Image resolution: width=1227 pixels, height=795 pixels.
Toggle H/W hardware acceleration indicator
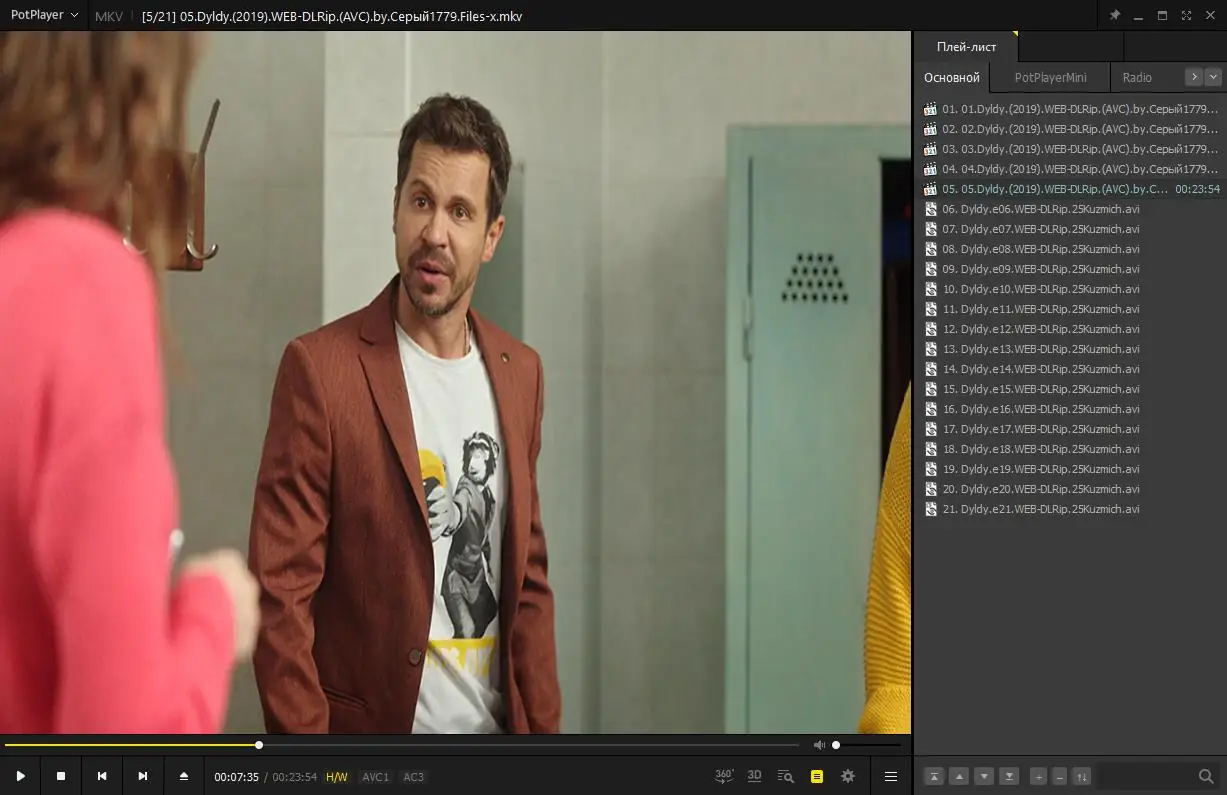coord(337,777)
